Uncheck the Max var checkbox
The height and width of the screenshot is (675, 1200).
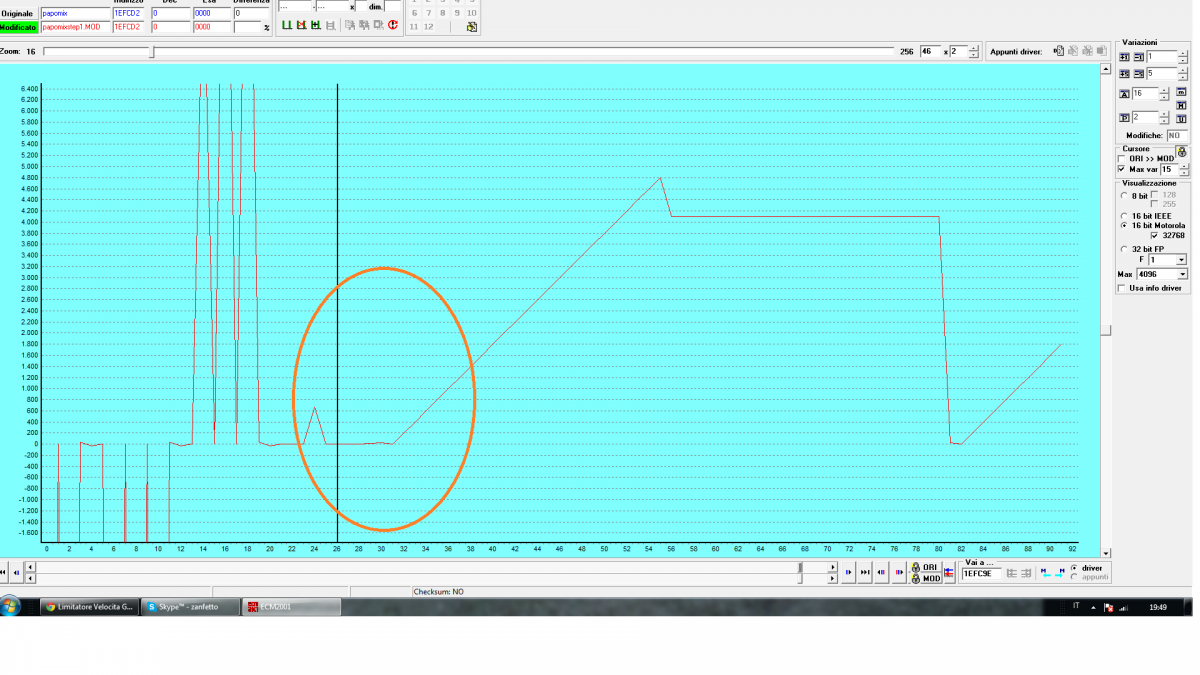coord(1121,169)
